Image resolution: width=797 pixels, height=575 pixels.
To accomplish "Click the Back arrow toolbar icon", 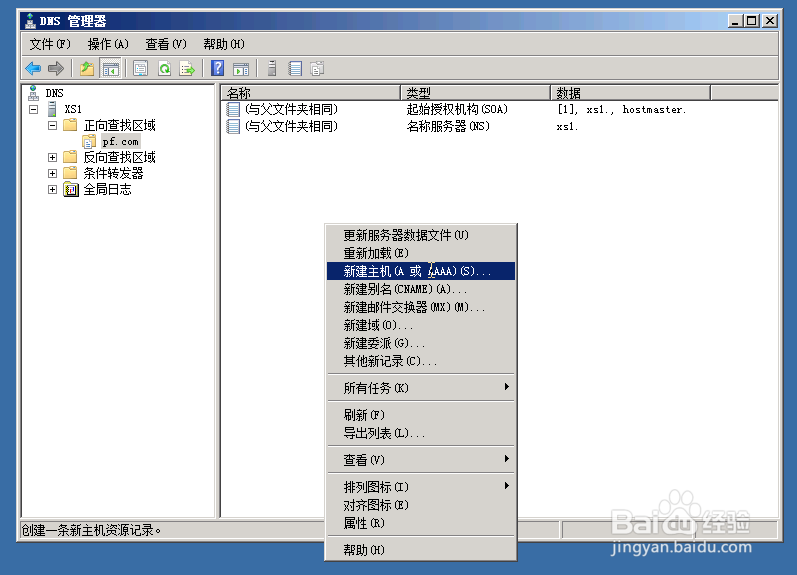I will click(x=33, y=68).
